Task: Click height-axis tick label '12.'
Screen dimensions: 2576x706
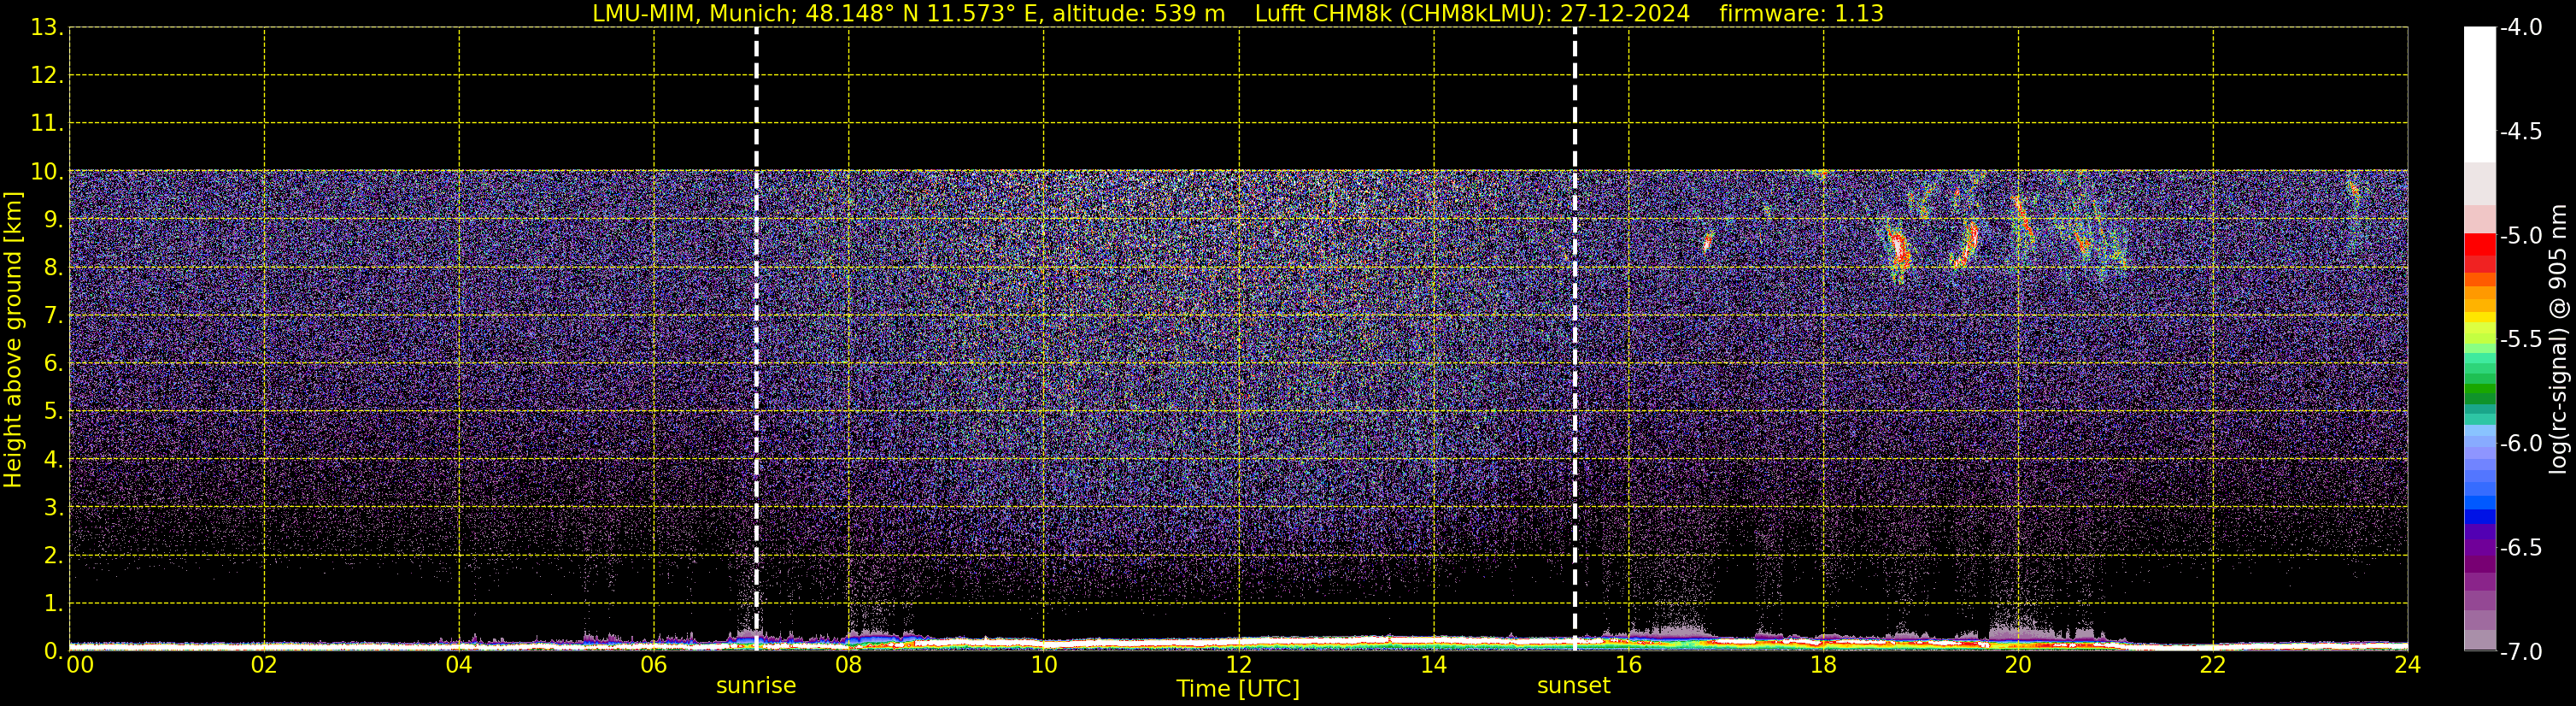Action: [x=46, y=76]
